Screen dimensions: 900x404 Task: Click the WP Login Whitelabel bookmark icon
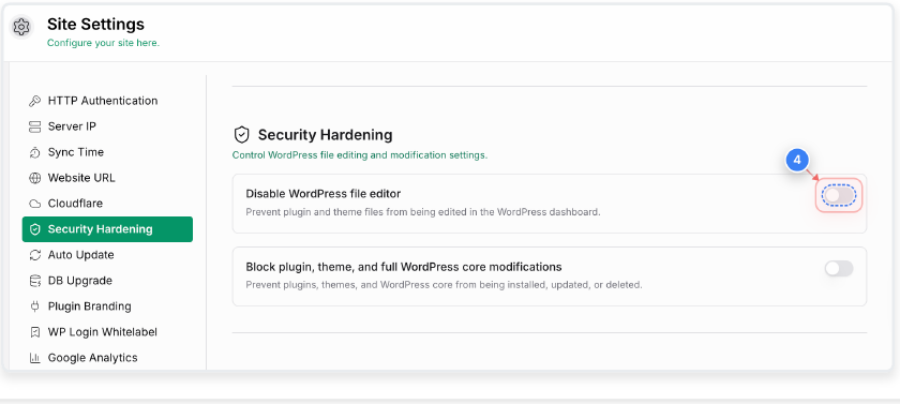point(35,332)
